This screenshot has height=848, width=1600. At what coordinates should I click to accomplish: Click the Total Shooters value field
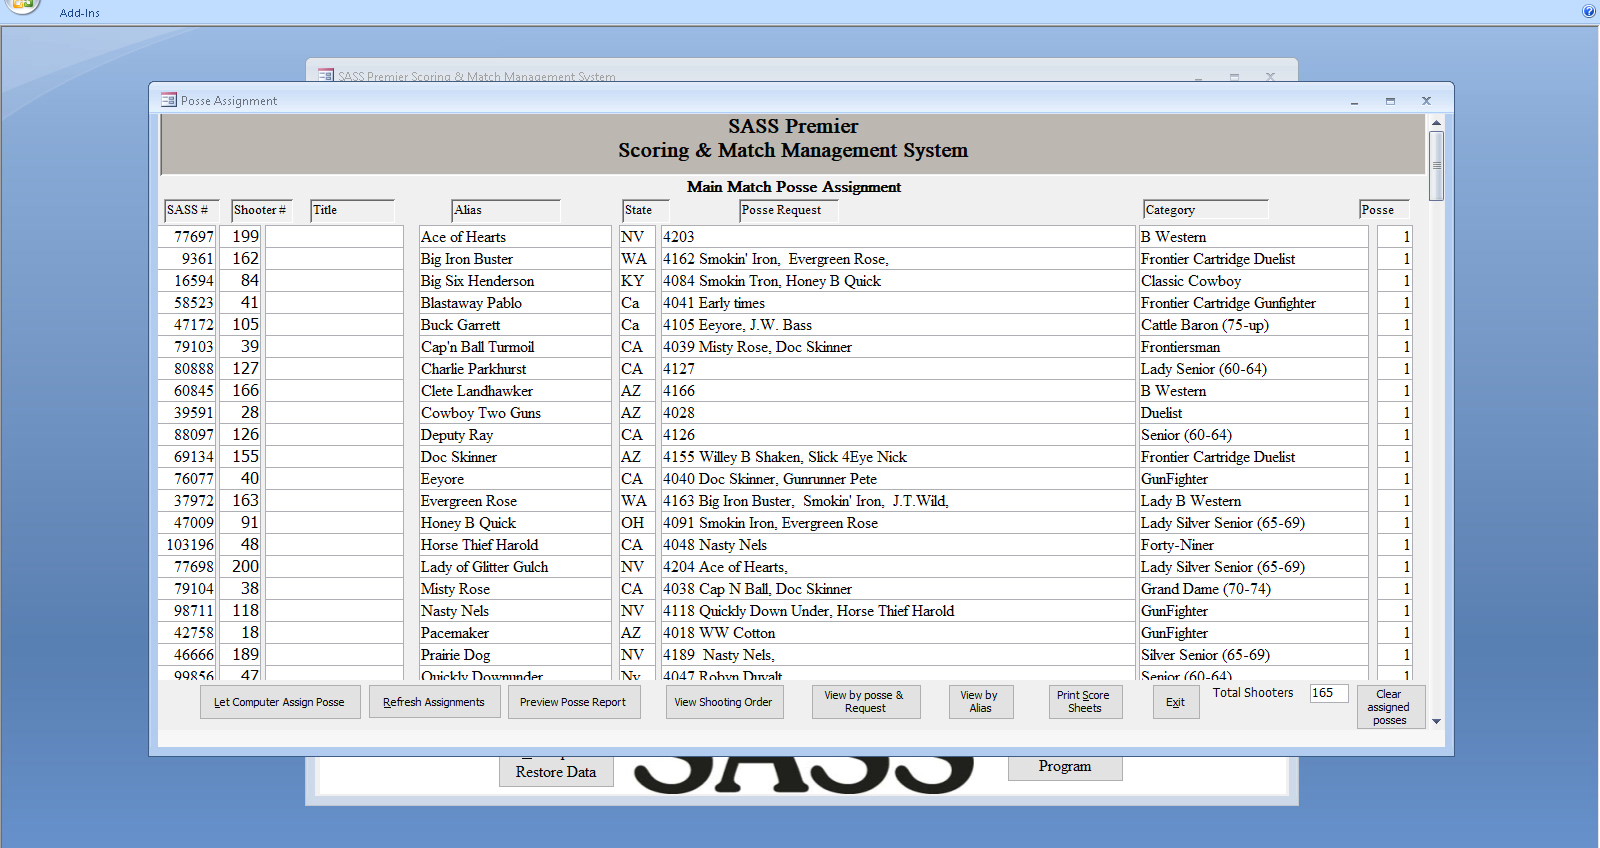(x=1329, y=693)
